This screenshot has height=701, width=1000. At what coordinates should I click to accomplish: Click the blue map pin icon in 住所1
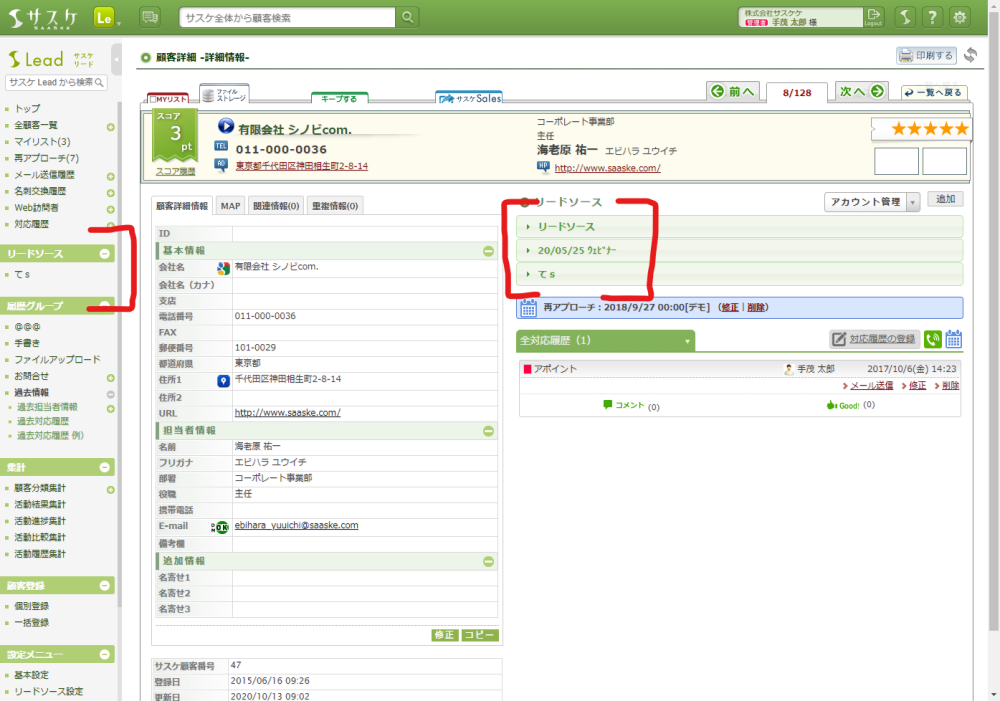(x=223, y=381)
